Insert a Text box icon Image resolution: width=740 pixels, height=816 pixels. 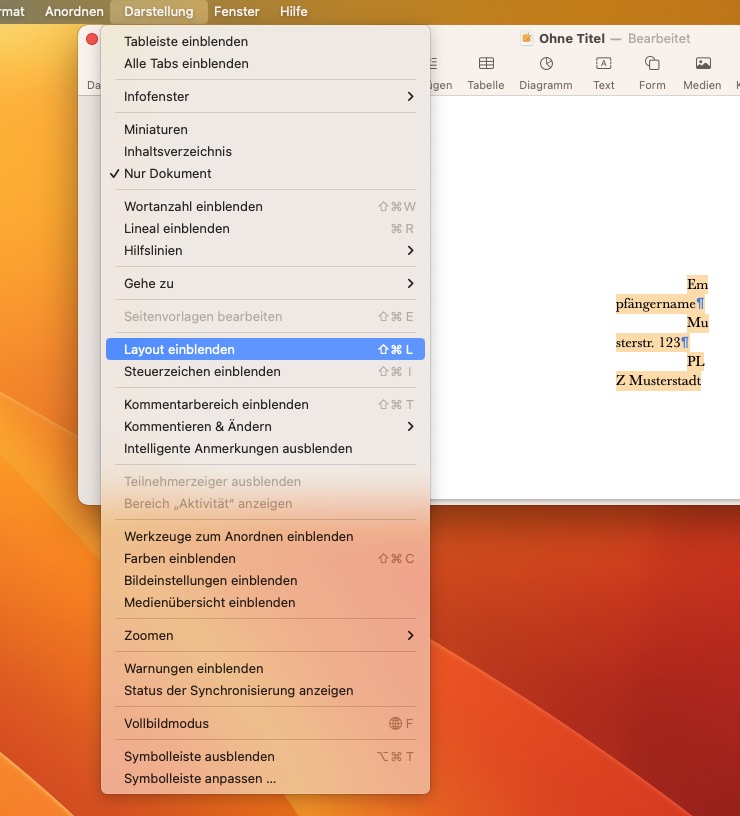604,65
